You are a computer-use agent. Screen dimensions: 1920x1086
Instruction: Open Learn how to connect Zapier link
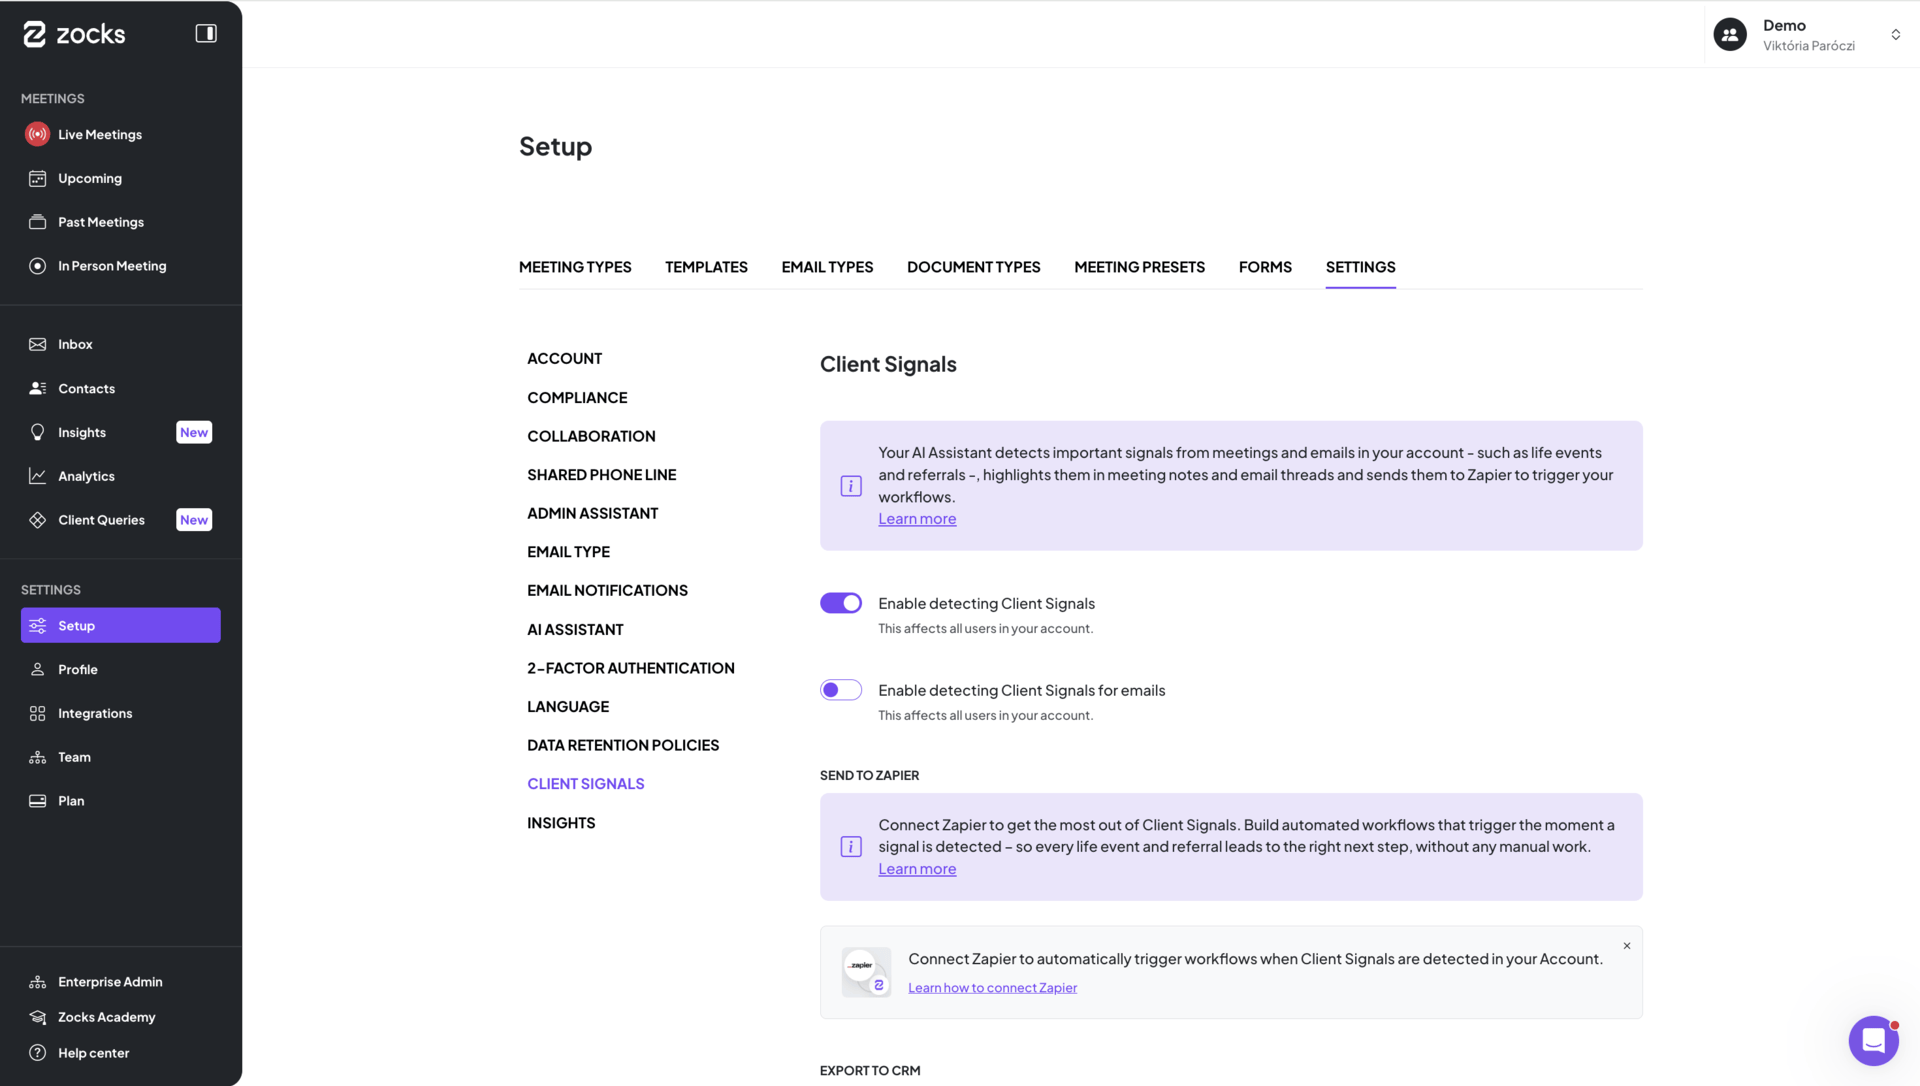(992, 988)
